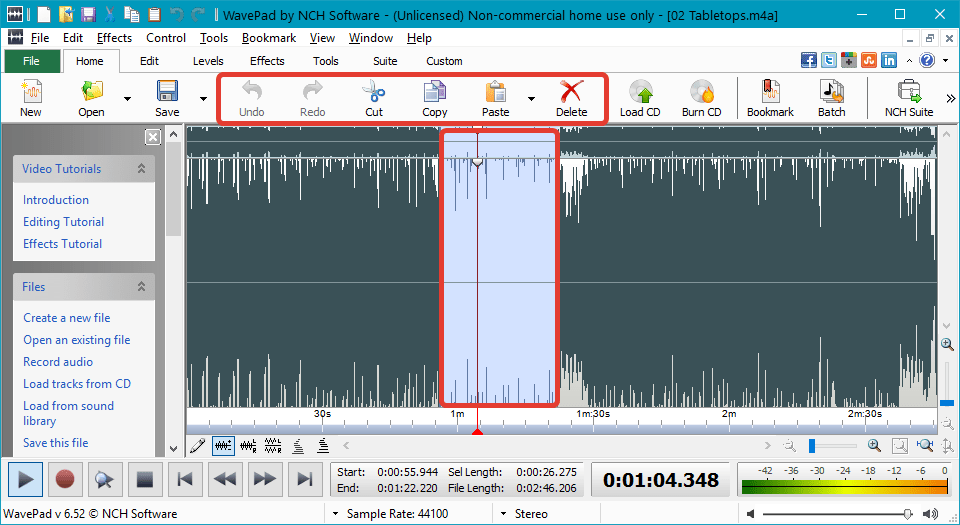Click the Copy icon in the ribbon

[x=435, y=92]
